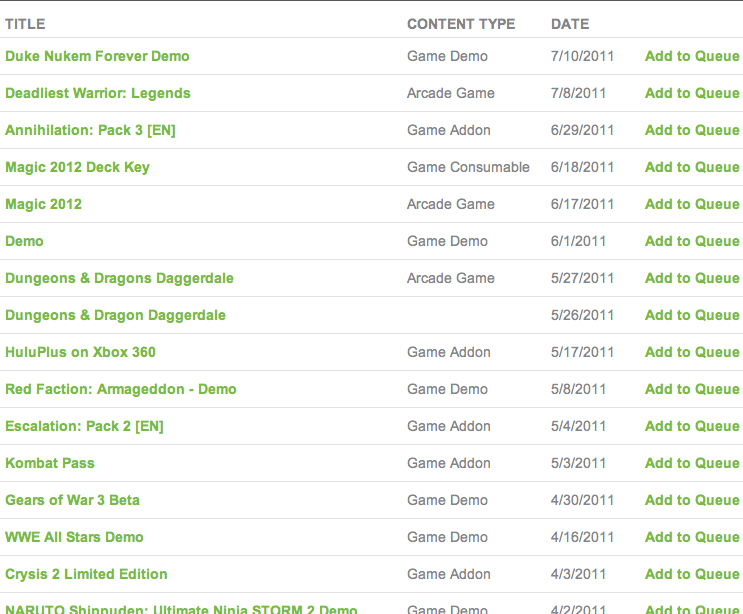The width and height of the screenshot is (743, 614).
Task: Add Dungeons & Dragon Daggerdale 5/26/2011 to queue
Action: click(x=692, y=315)
